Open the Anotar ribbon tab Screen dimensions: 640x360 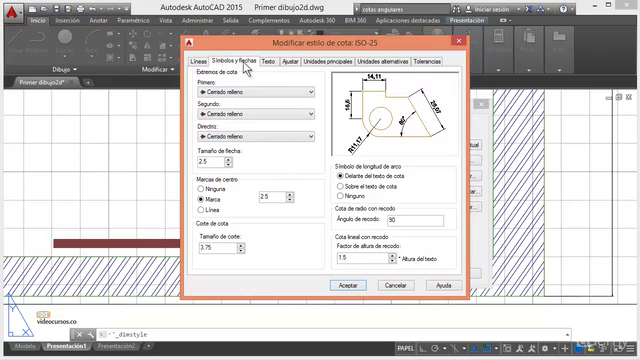click(x=98, y=20)
